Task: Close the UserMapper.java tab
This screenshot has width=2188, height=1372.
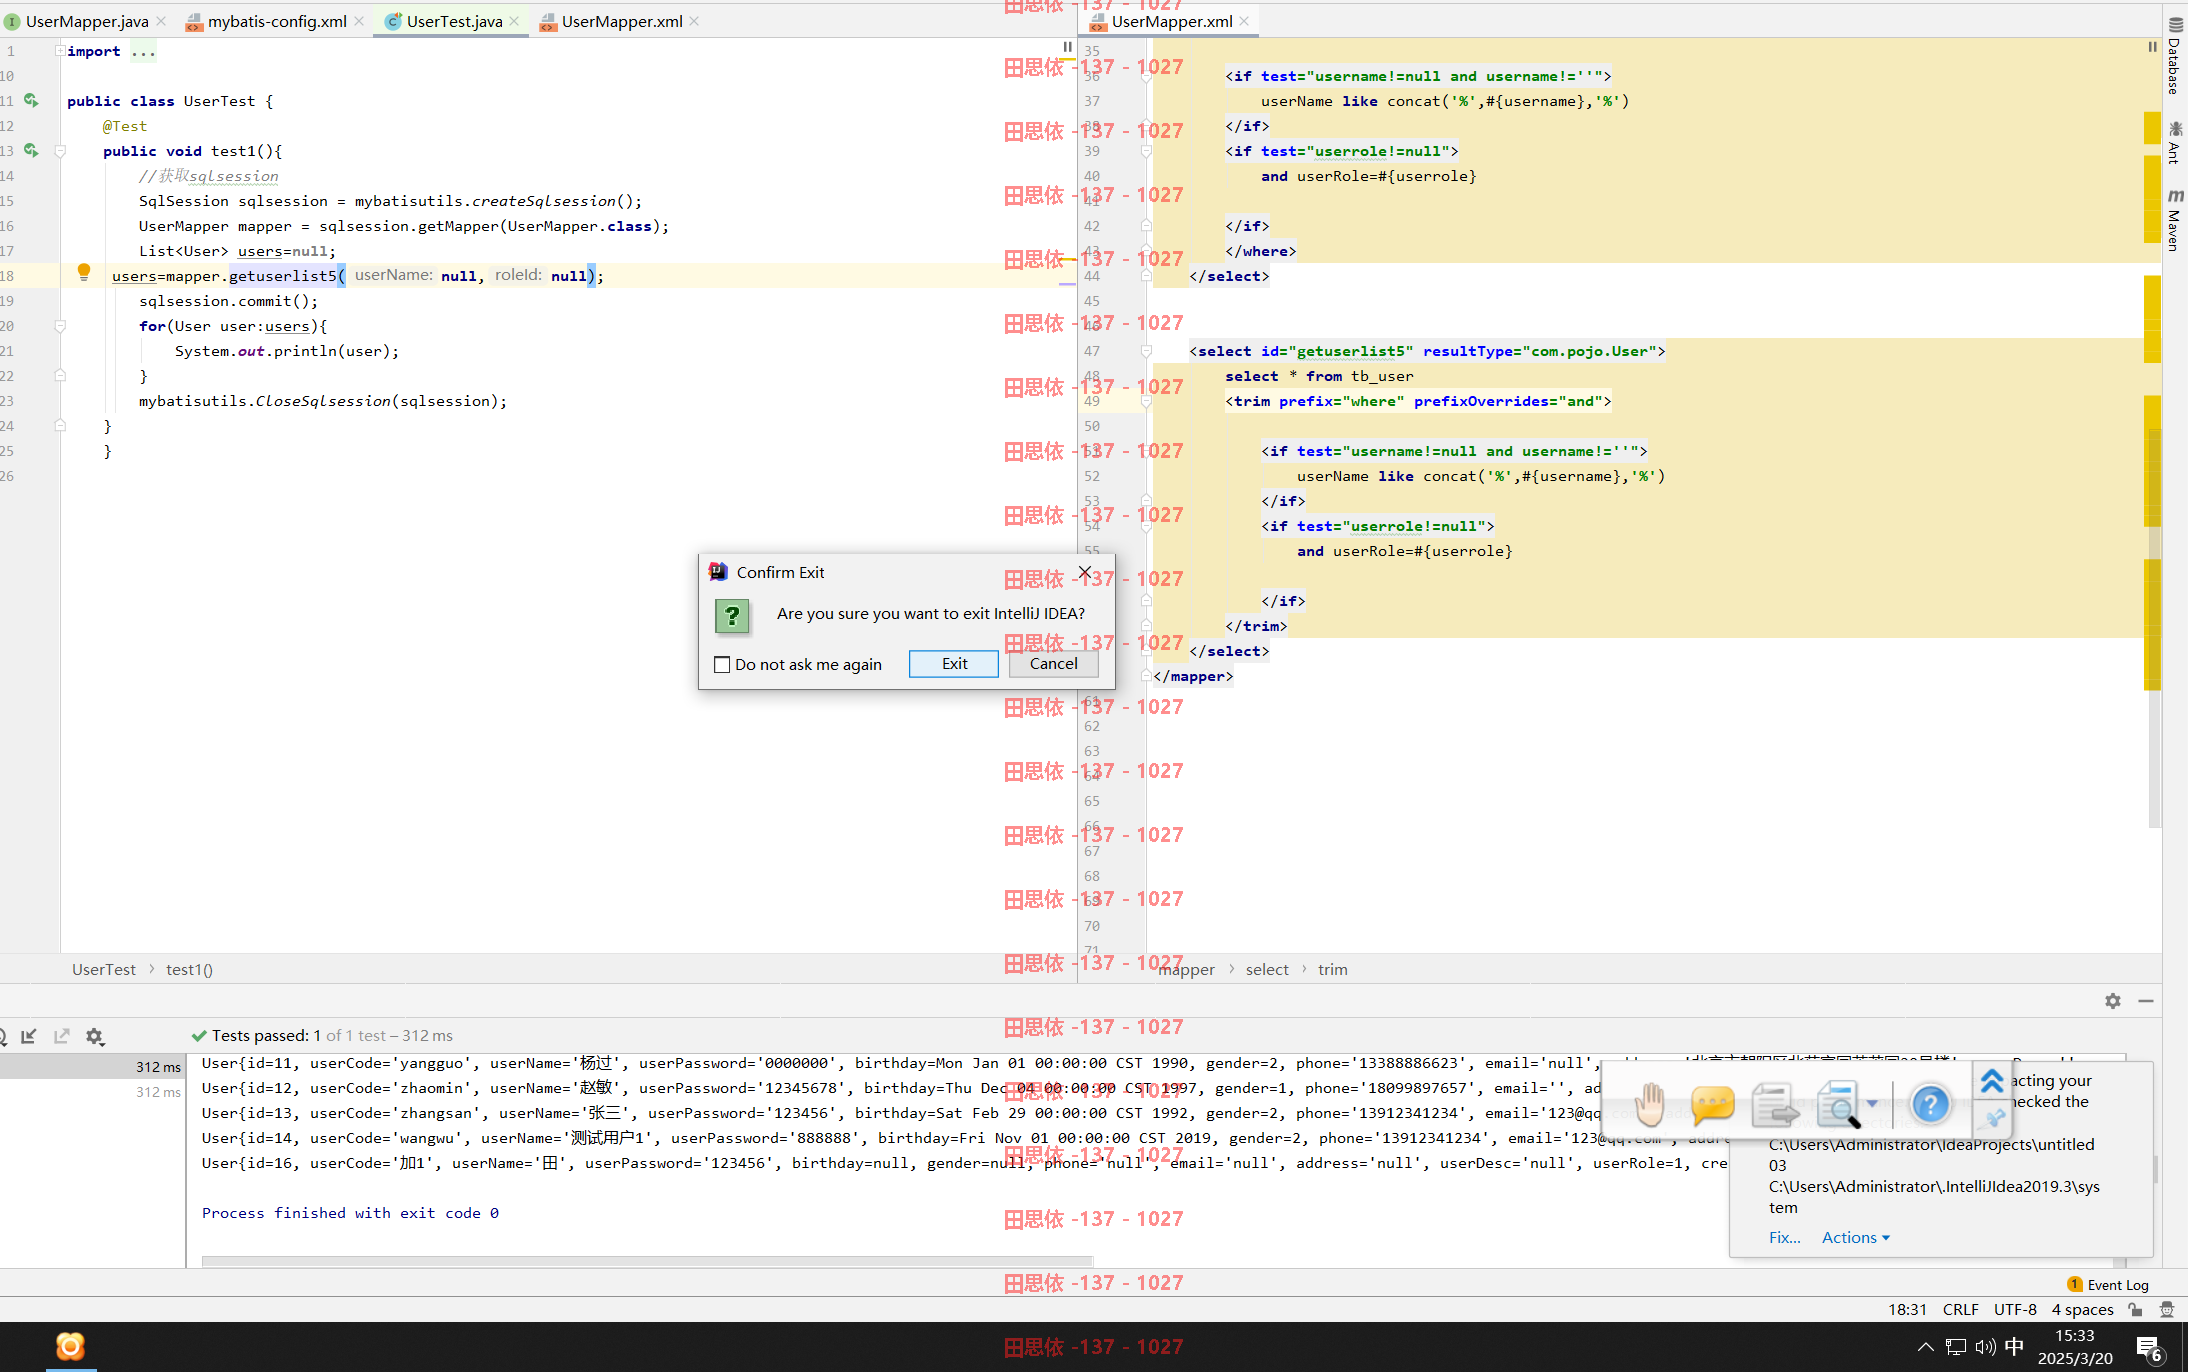Action: click(x=161, y=21)
